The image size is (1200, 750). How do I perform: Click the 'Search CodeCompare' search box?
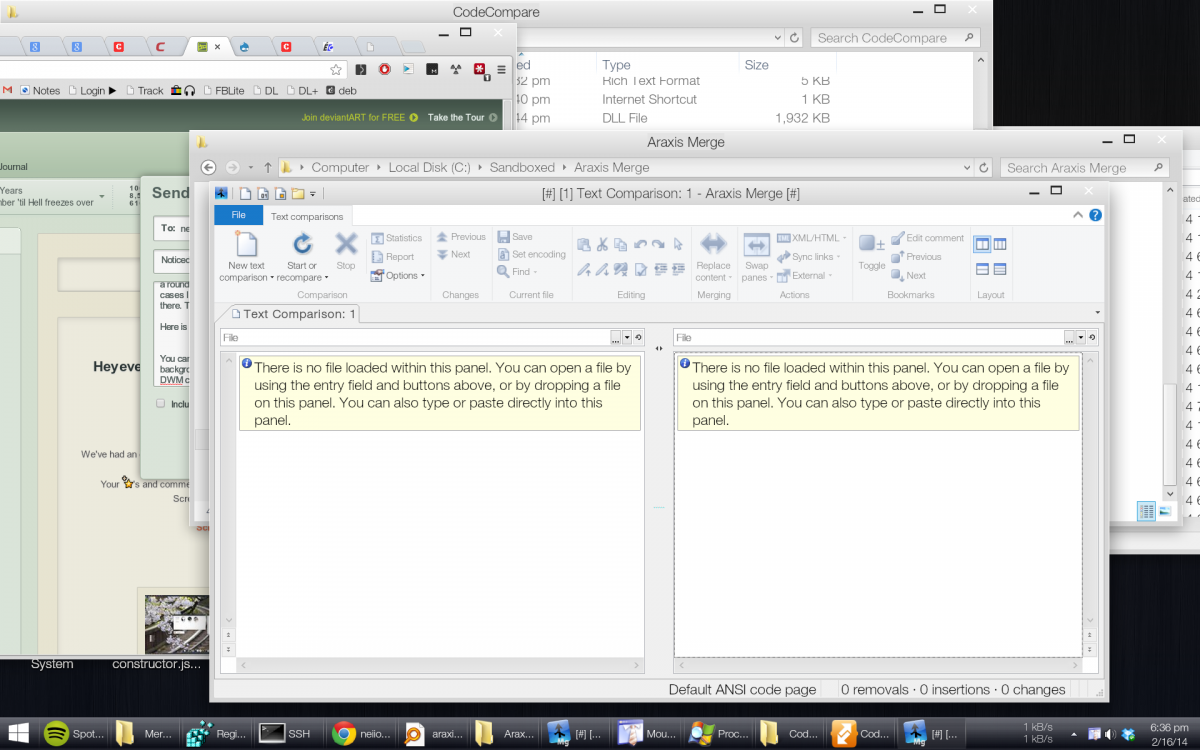pyautogui.click(x=894, y=38)
